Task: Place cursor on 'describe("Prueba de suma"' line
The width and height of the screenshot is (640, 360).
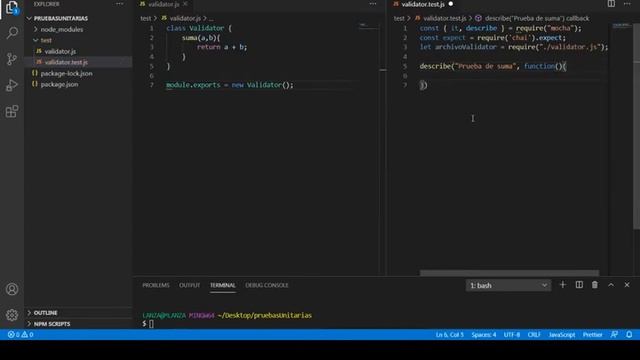Action: [x=493, y=66]
